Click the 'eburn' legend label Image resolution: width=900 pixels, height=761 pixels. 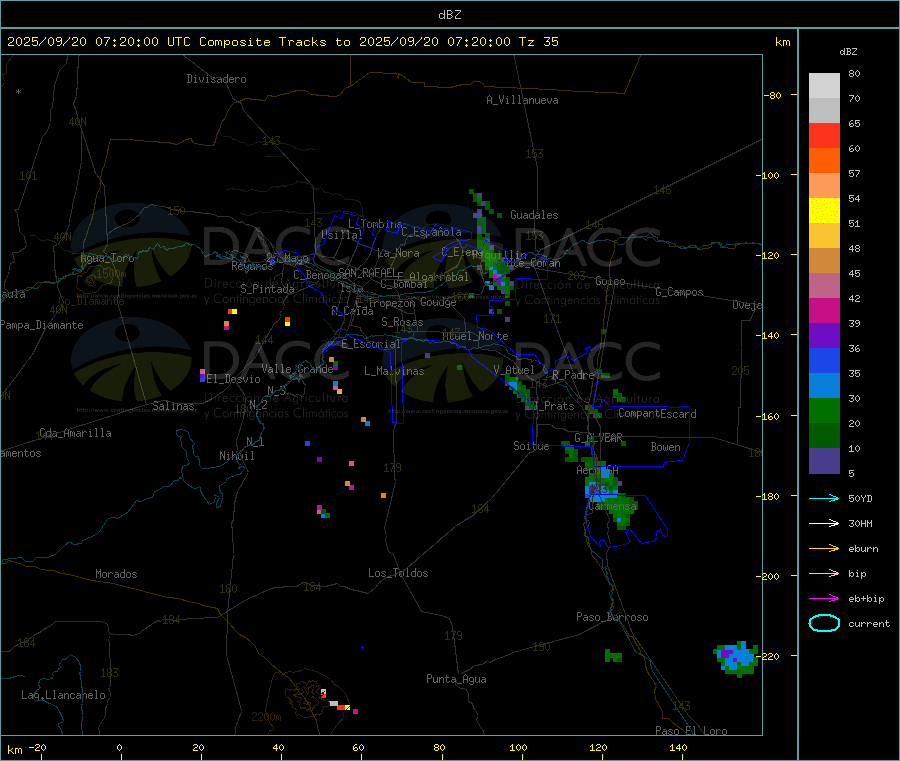coord(863,549)
